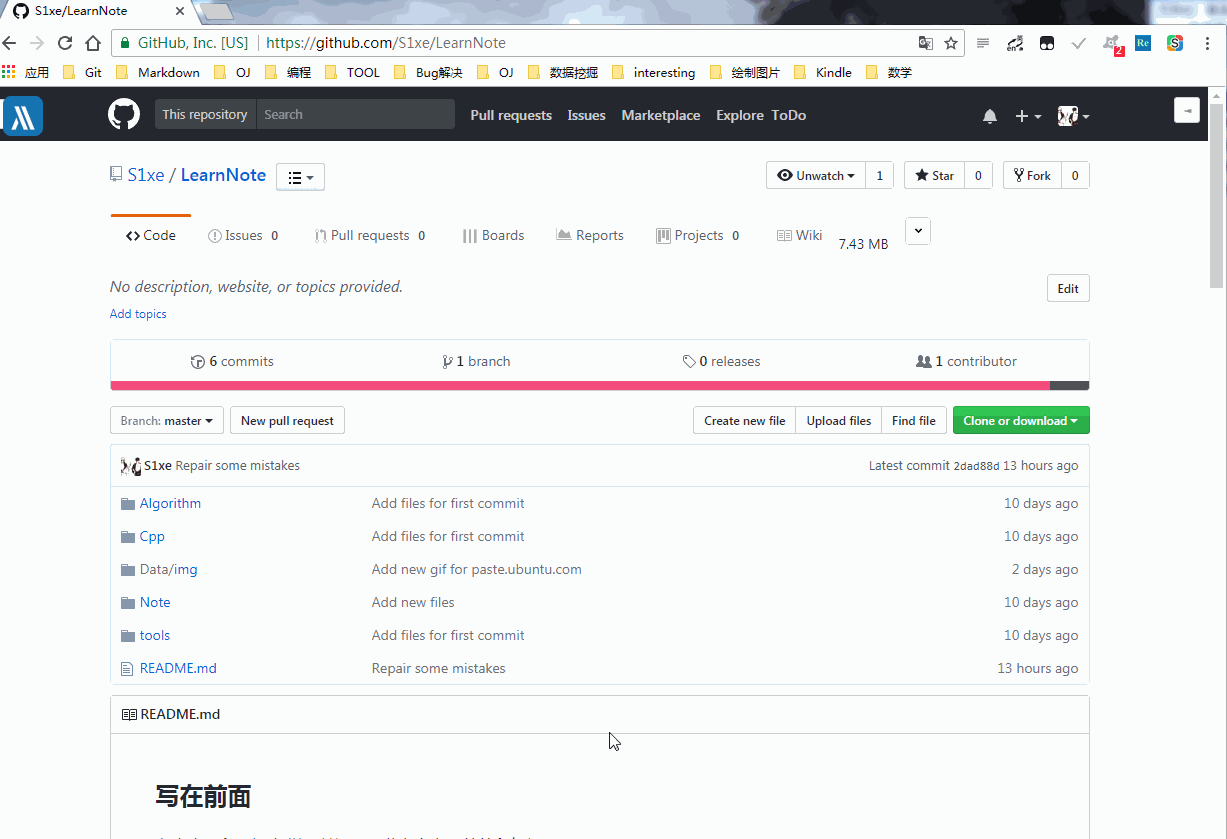Reload the page
1227x839 pixels.
tap(65, 43)
